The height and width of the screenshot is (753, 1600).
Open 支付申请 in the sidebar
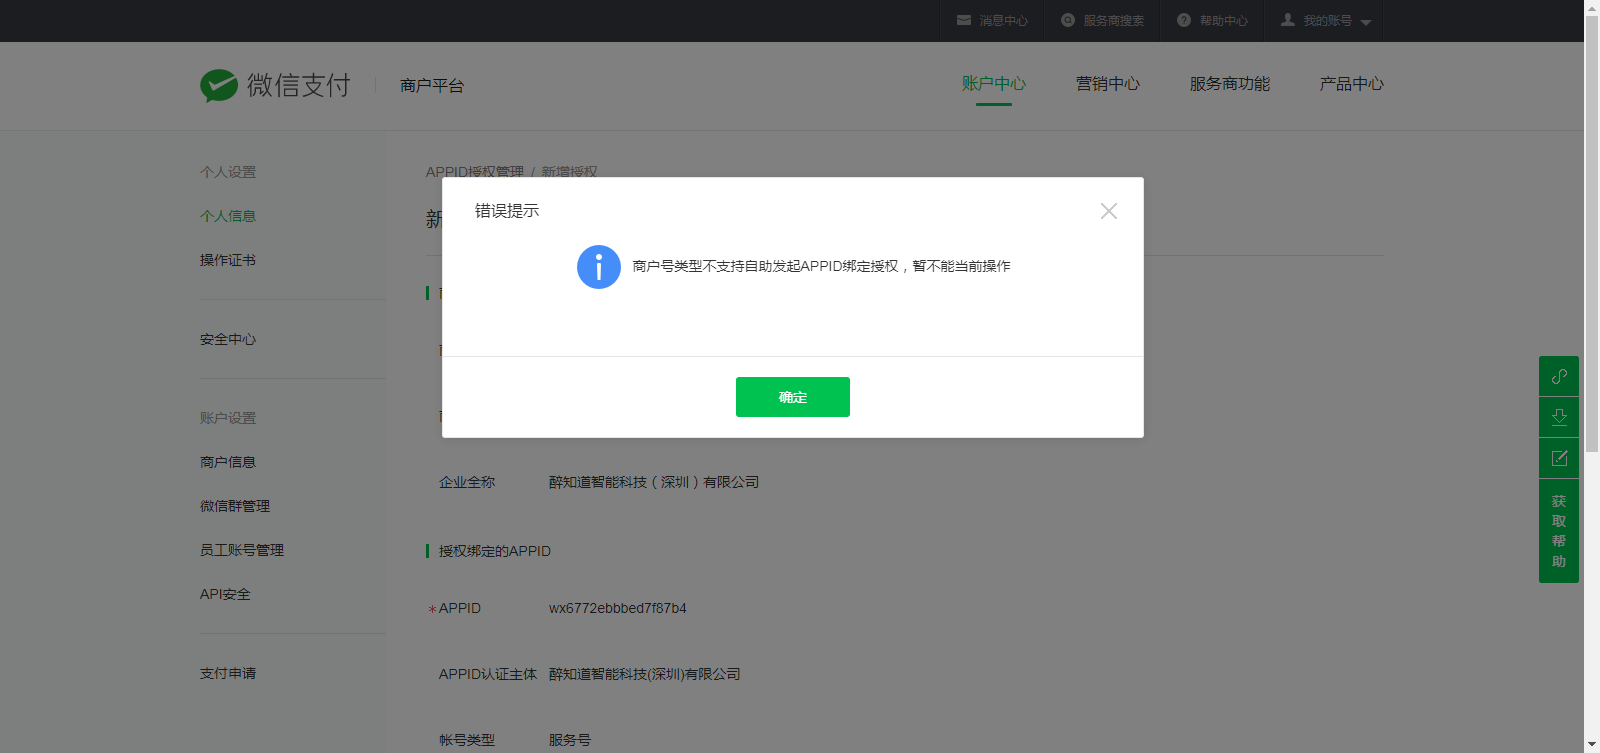(228, 673)
